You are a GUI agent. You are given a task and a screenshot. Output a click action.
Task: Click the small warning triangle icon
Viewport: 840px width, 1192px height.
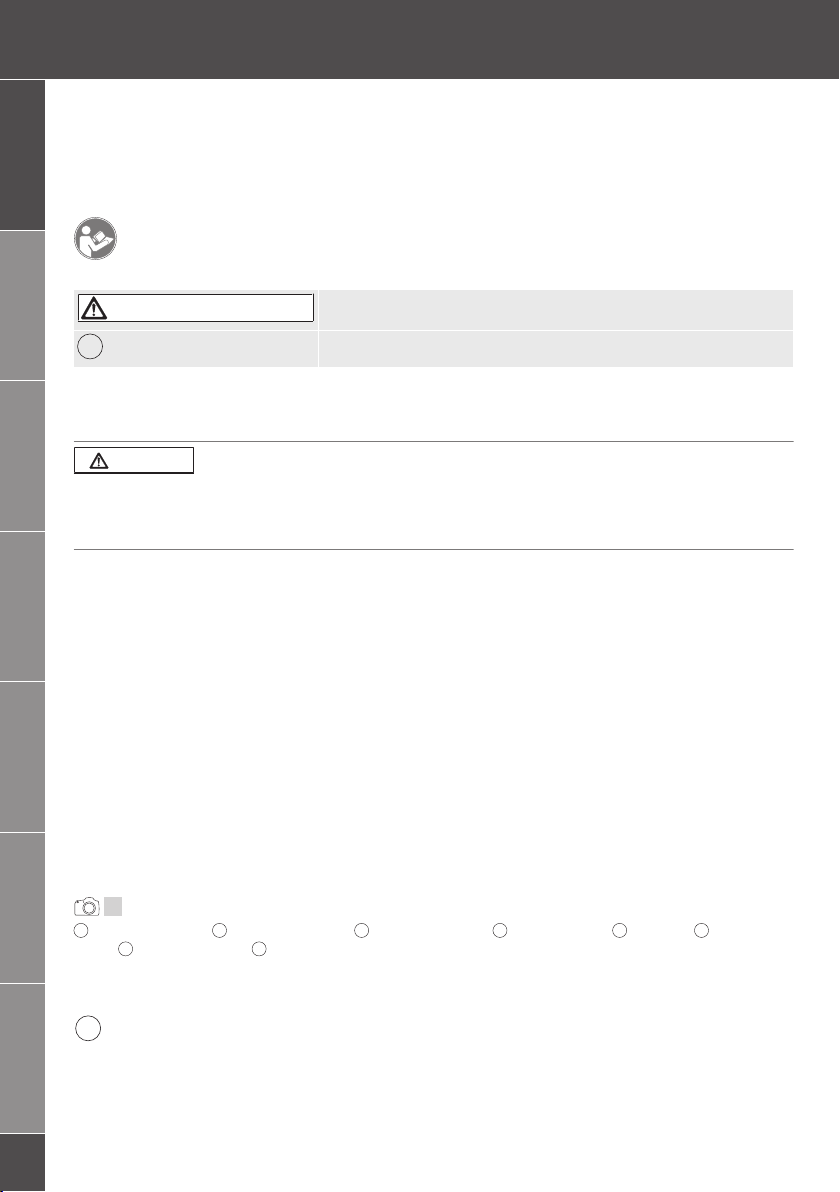99,461
